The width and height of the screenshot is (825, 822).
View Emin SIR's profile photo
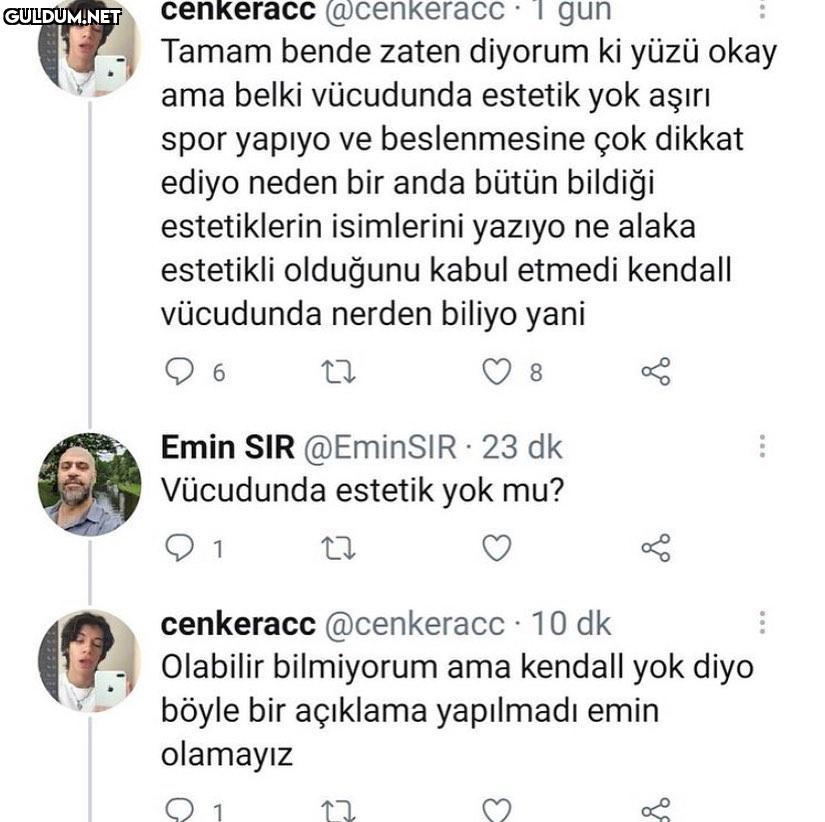click(89, 484)
